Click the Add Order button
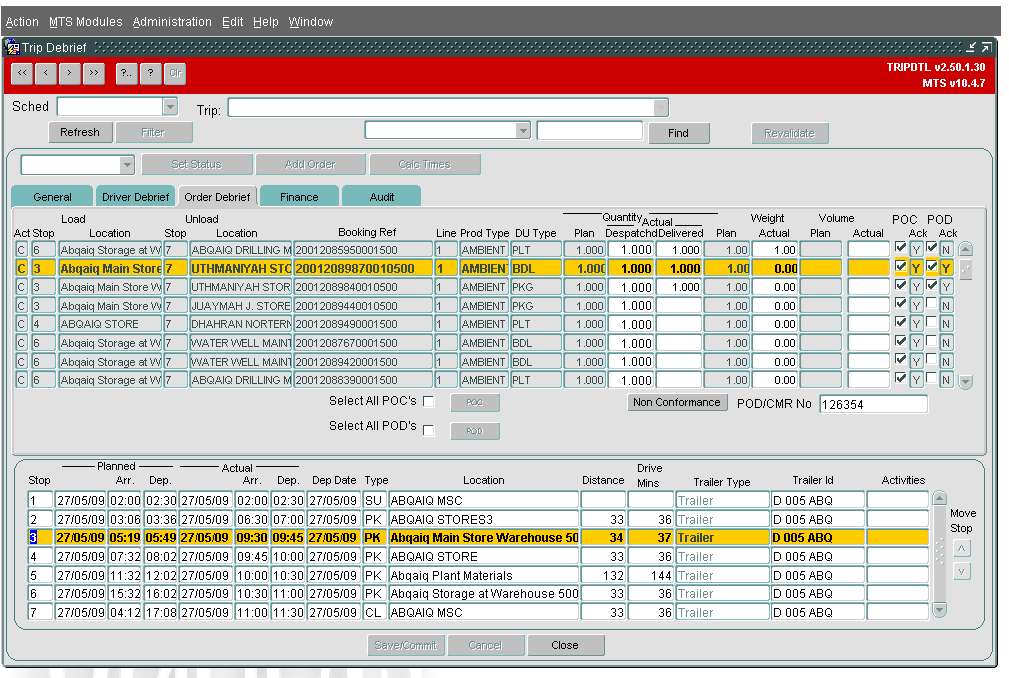This screenshot has width=1009, height=678. click(x=310, y=165)
